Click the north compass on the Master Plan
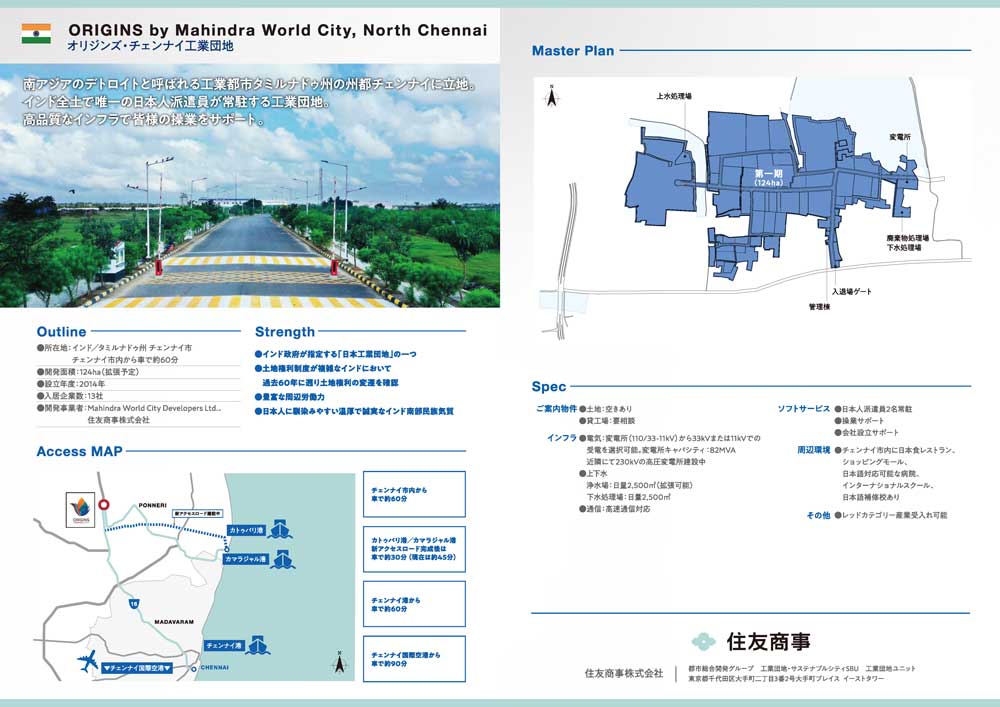 552,96
